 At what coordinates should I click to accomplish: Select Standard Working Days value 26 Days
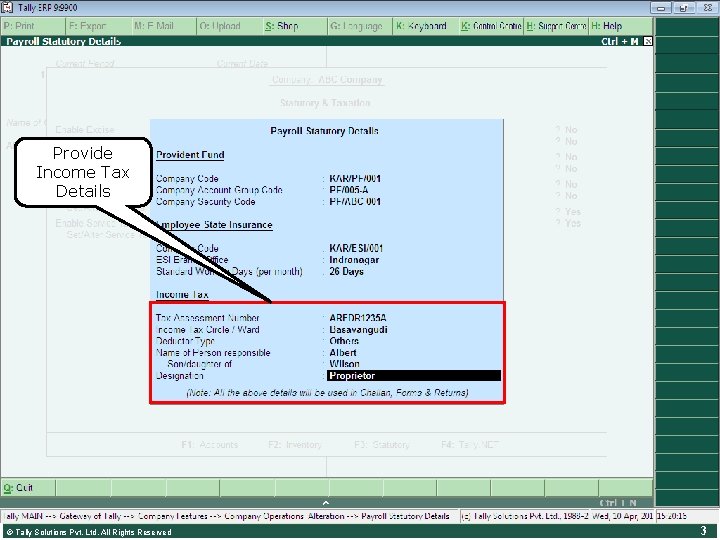pyautogui.click(x=346, y=271)
